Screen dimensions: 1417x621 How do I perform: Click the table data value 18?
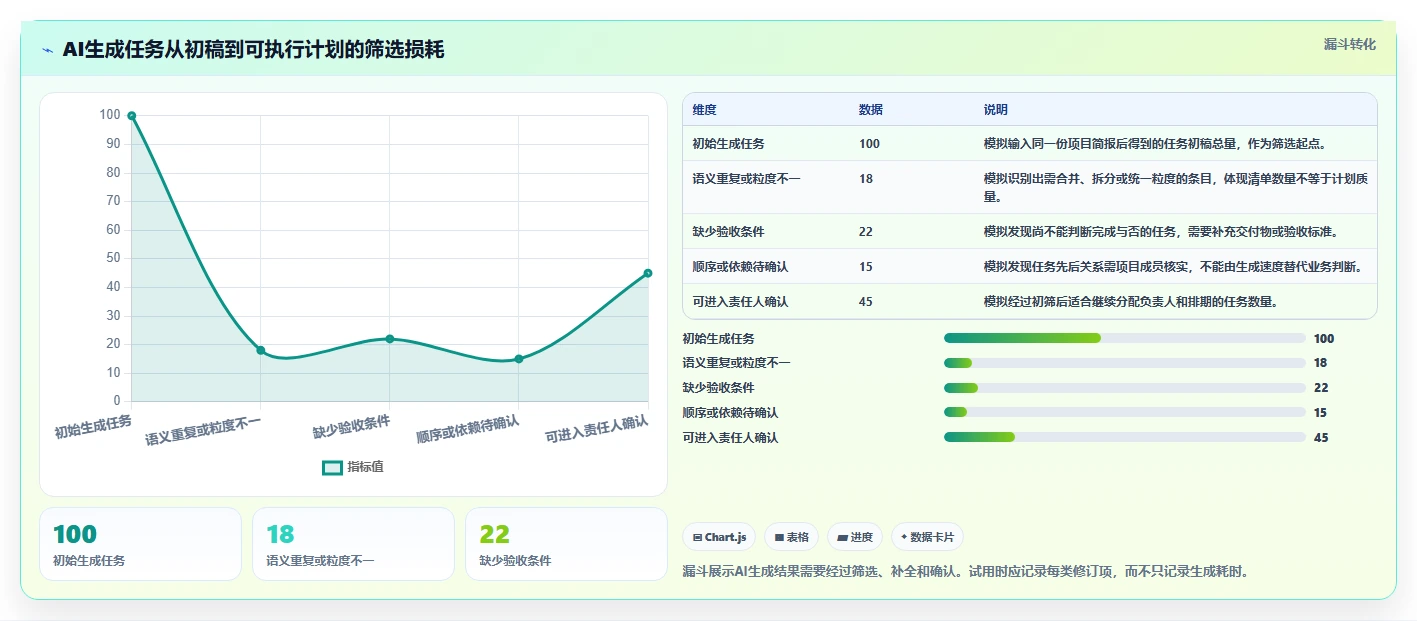click(x=866, y=179)
